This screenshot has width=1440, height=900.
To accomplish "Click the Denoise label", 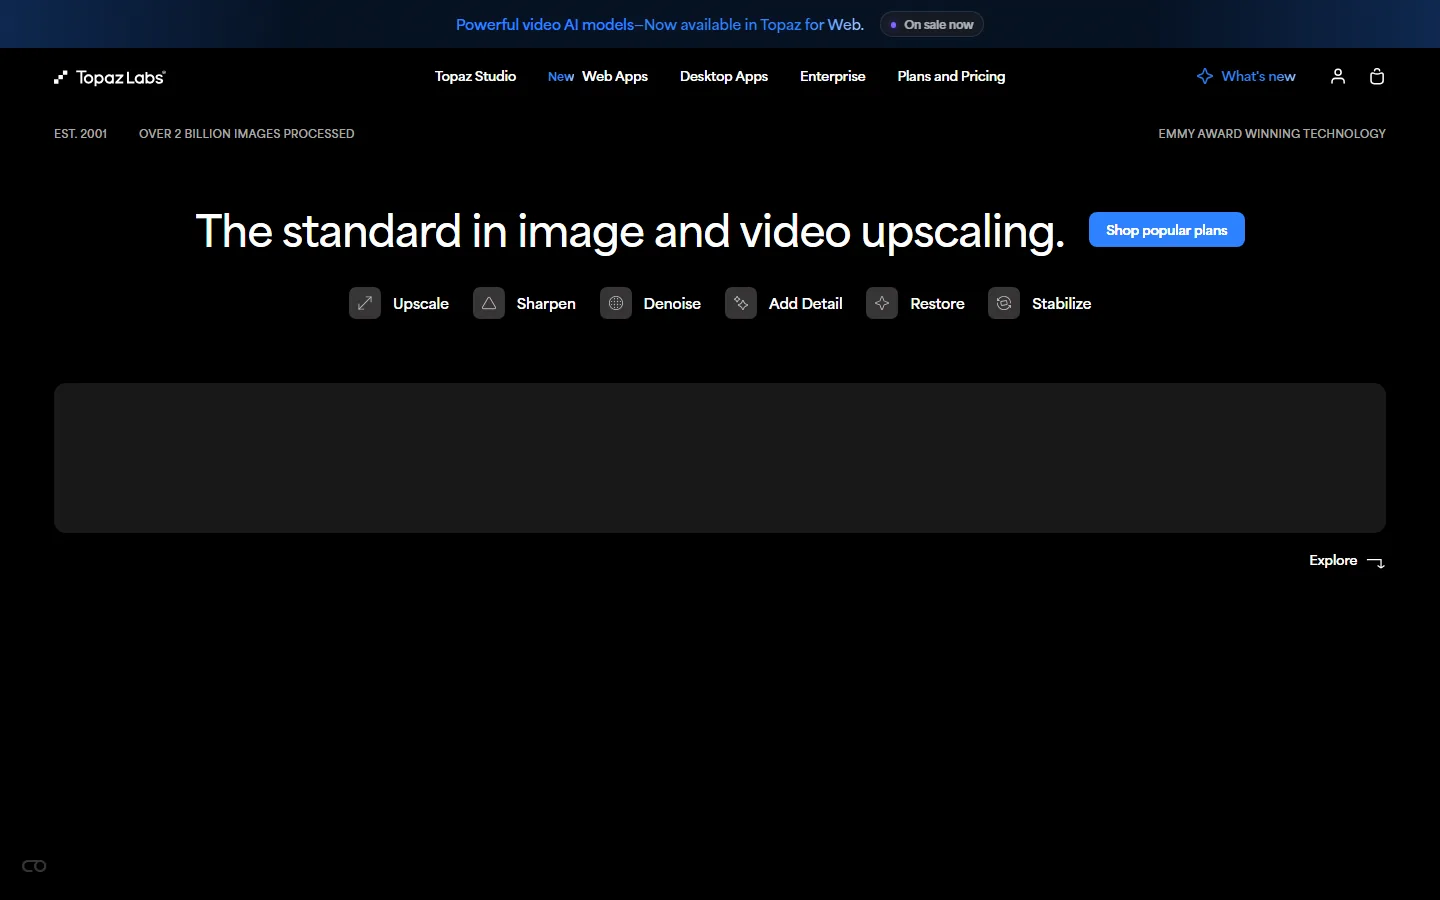I will click(672, 303).
